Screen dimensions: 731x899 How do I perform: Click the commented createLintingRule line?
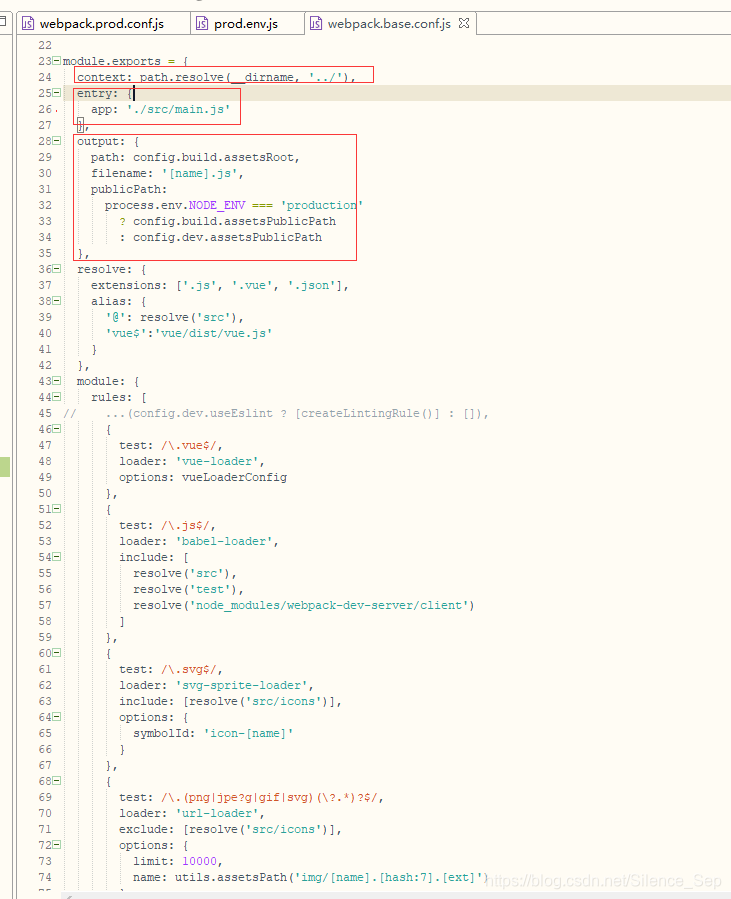275,413
